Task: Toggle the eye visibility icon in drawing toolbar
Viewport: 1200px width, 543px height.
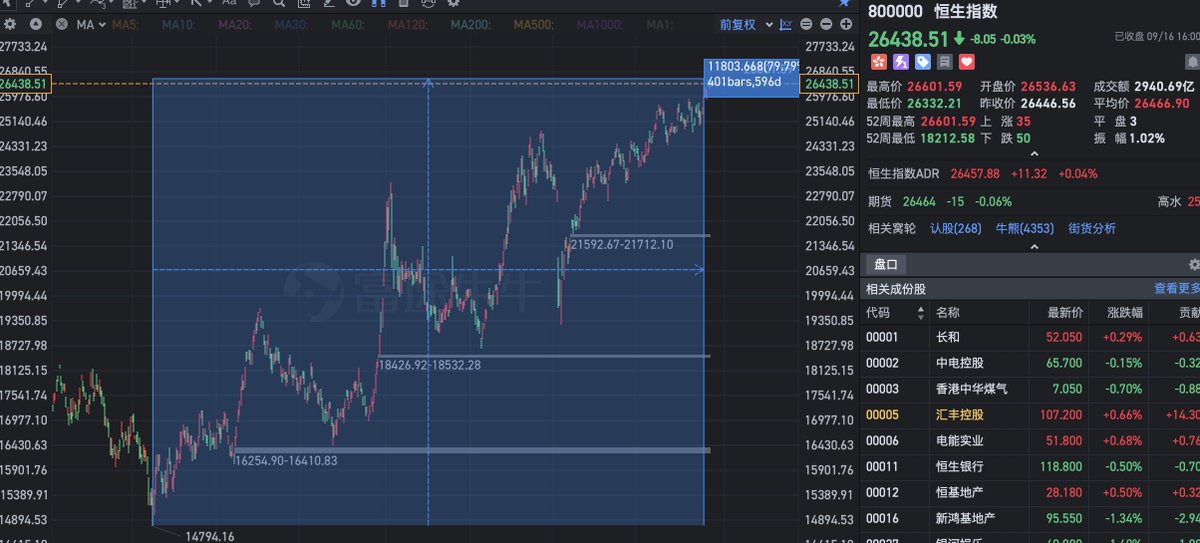Action: (x=352, y=3)
